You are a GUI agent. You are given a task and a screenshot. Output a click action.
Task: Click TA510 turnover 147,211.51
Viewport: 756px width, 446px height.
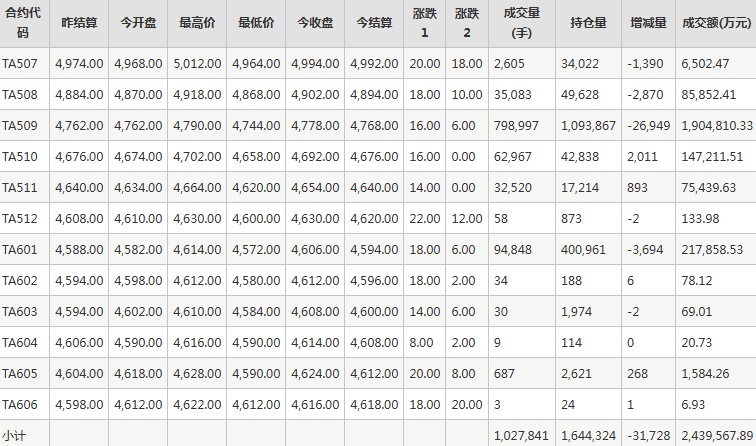712,157
